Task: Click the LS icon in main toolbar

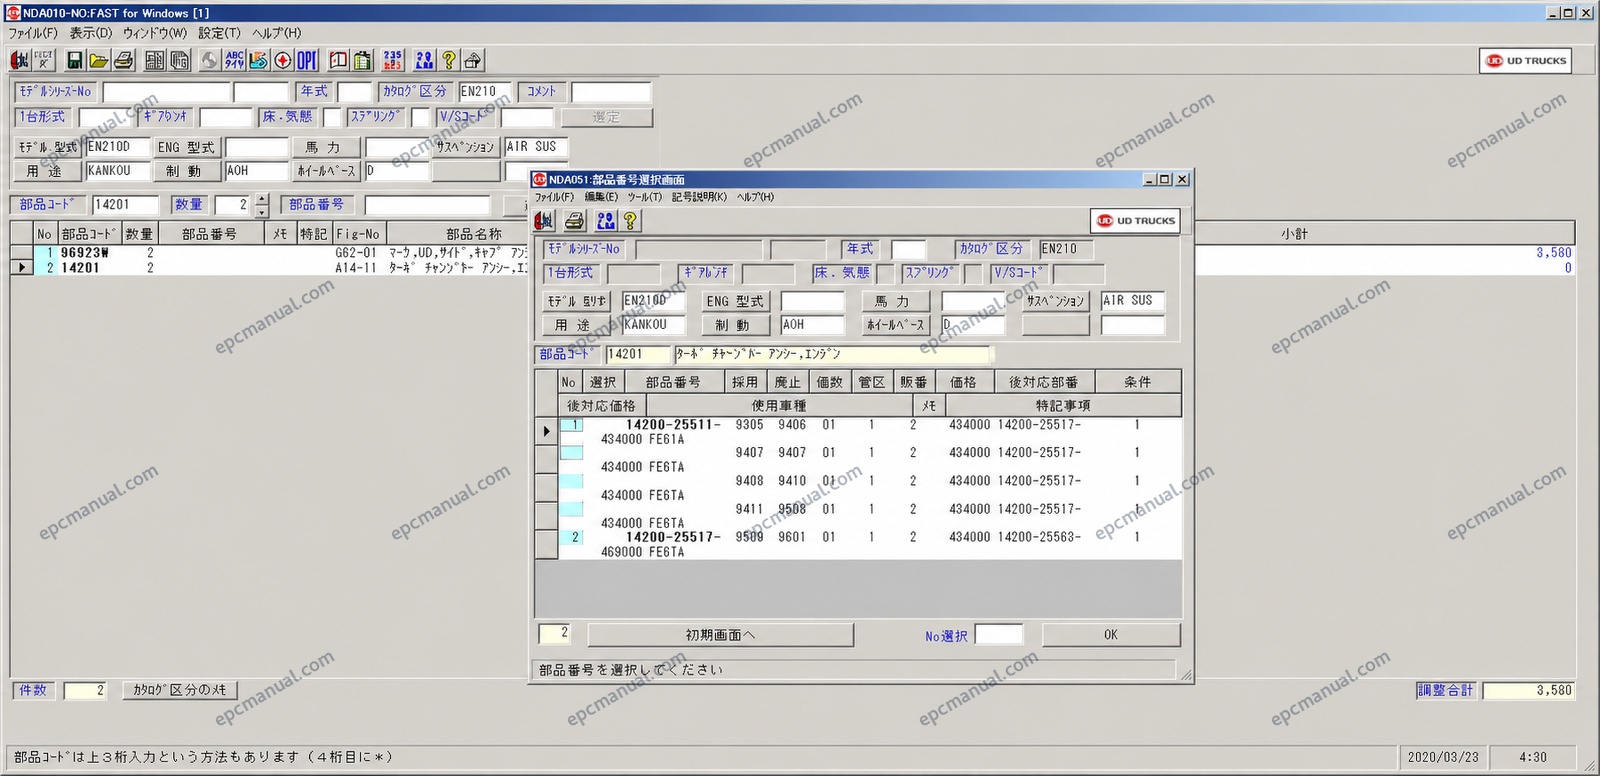Action: click(259, 60)
